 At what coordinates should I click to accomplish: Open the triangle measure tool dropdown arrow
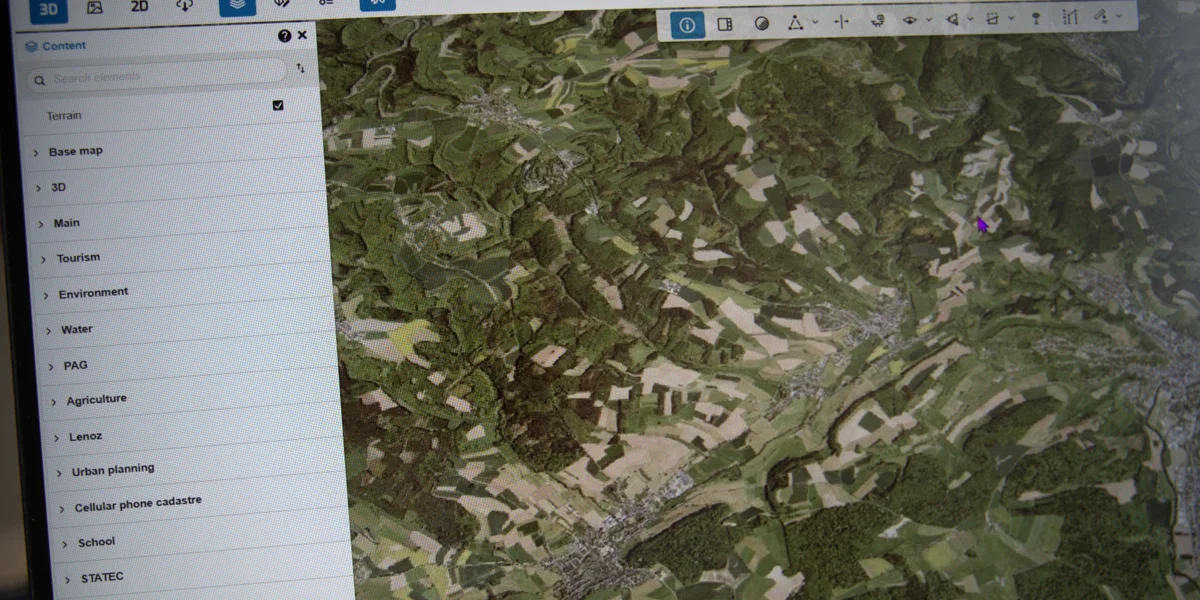pos(815,22)
